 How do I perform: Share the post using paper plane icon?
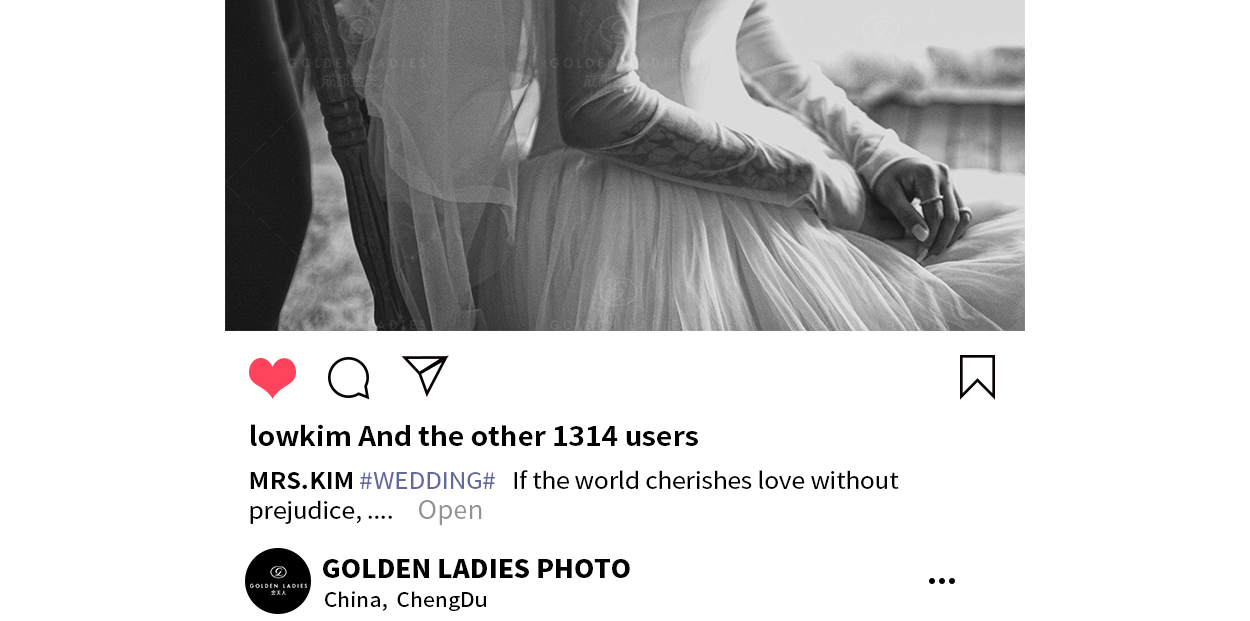pos(425,375)
